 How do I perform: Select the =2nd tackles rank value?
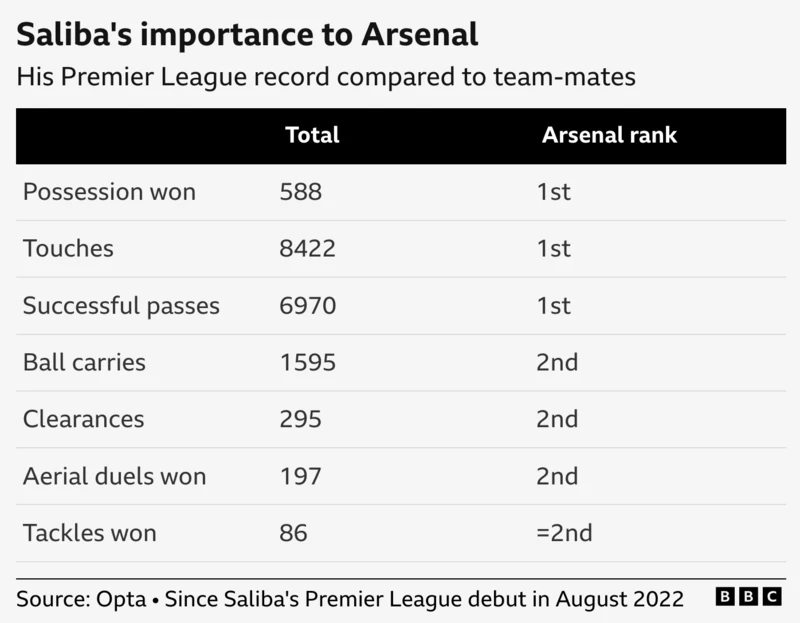click(x=564, y=533)
